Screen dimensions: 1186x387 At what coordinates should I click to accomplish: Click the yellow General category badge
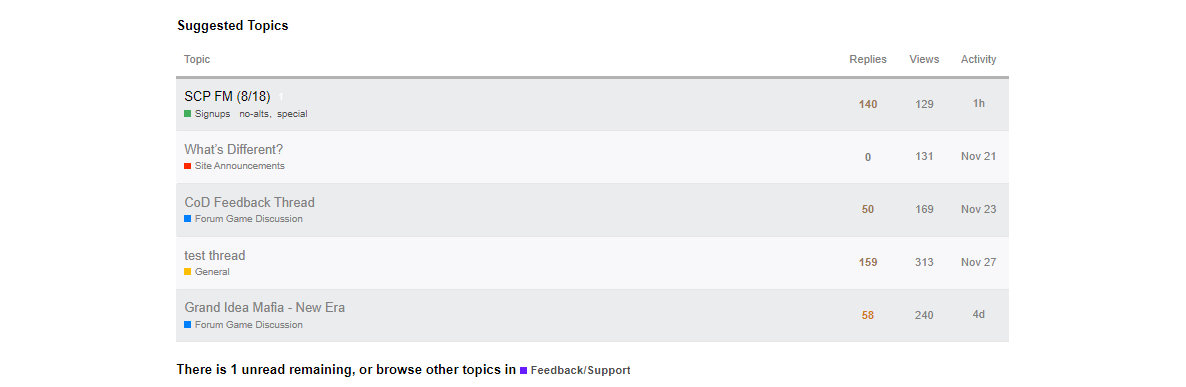click(x=206, y=271)
